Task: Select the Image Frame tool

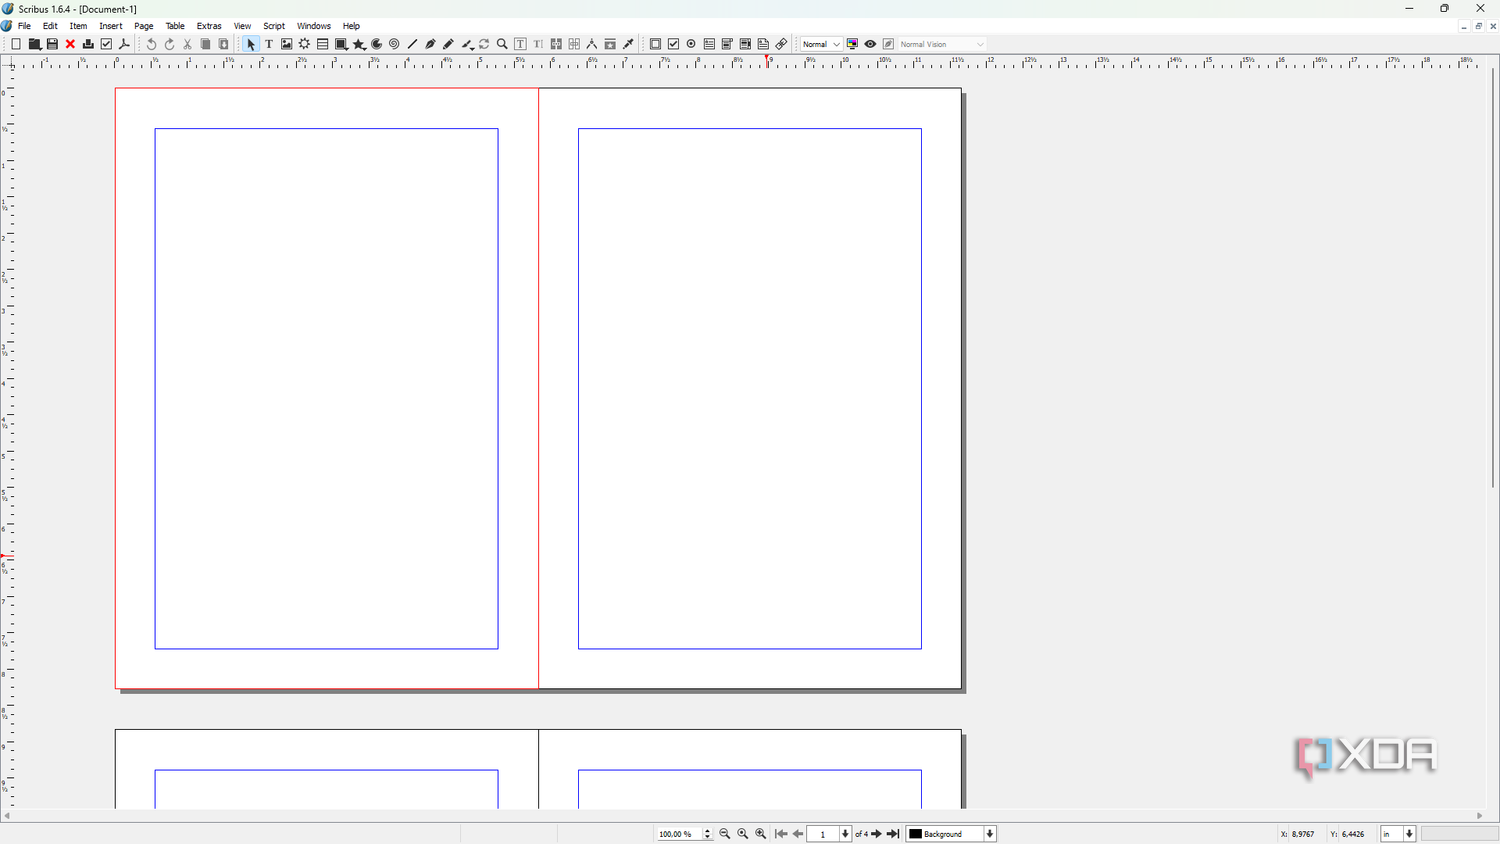Action: point(287,44)
